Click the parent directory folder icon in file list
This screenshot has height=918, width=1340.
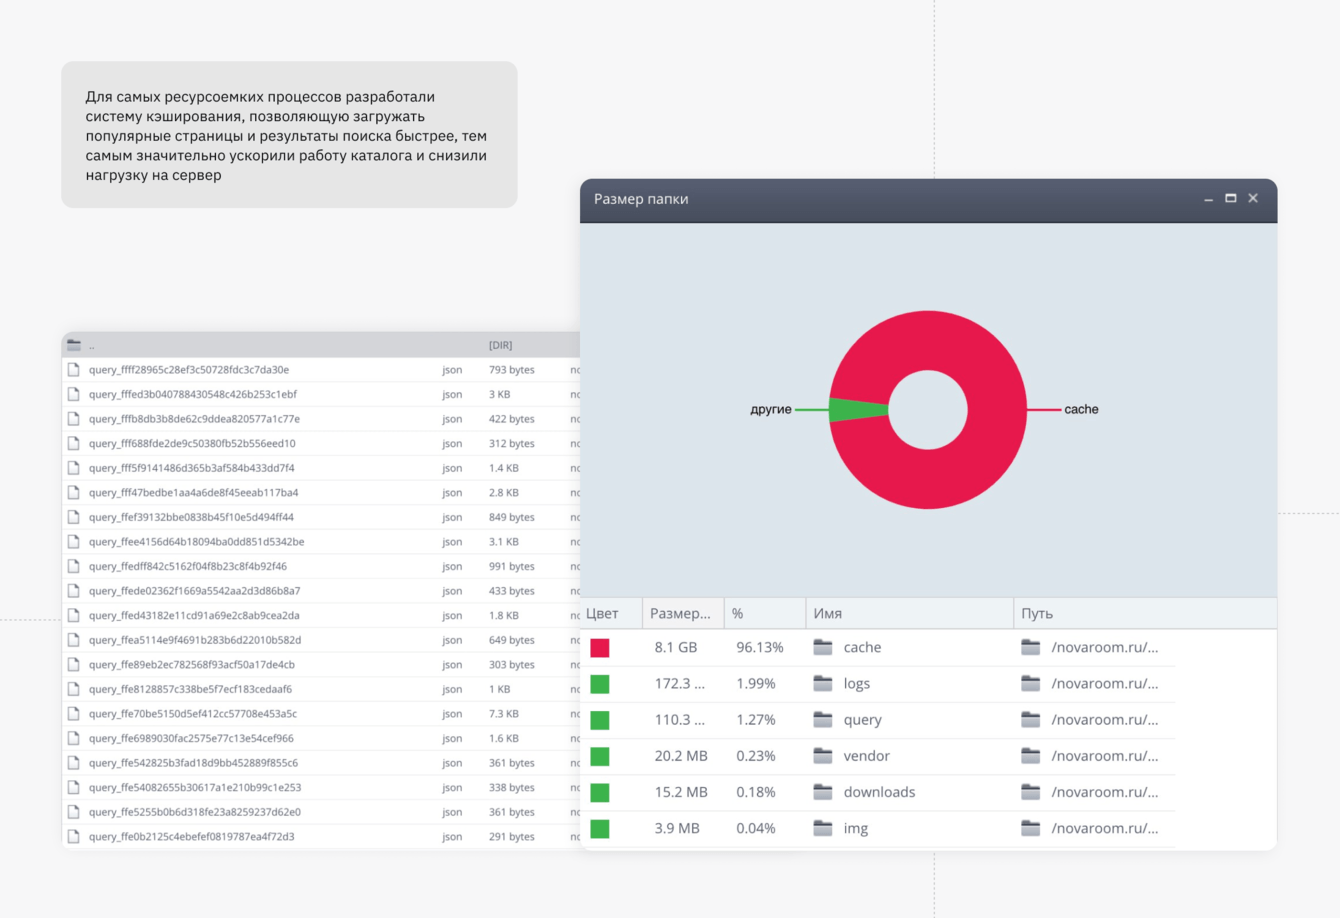pos(74,345)
